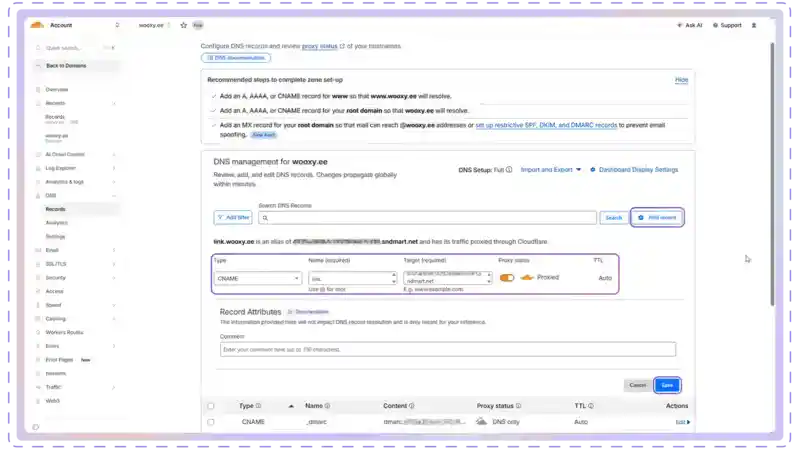Open the CNAME record type dropdown
Screen dimensions: 800x450
tap(258, 279)
